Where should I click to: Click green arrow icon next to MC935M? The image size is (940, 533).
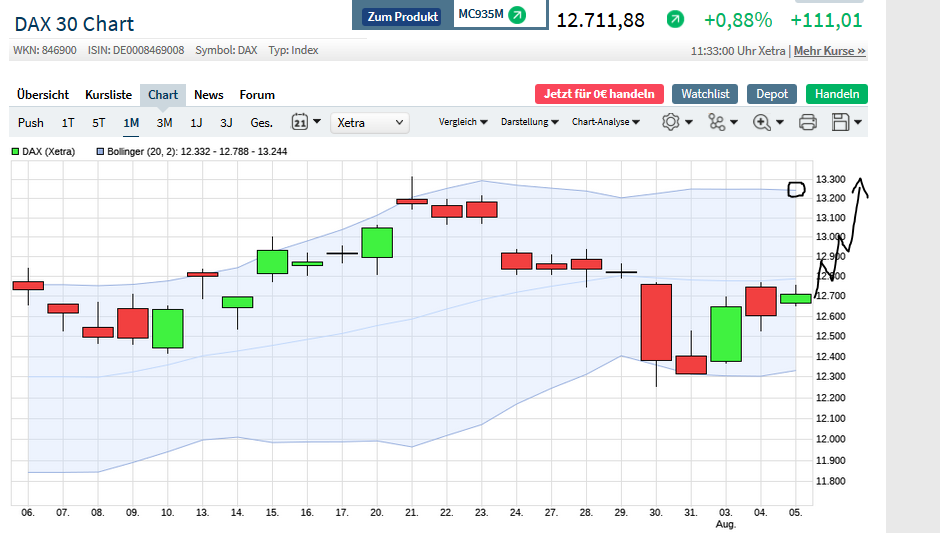(x=517, y=14)
